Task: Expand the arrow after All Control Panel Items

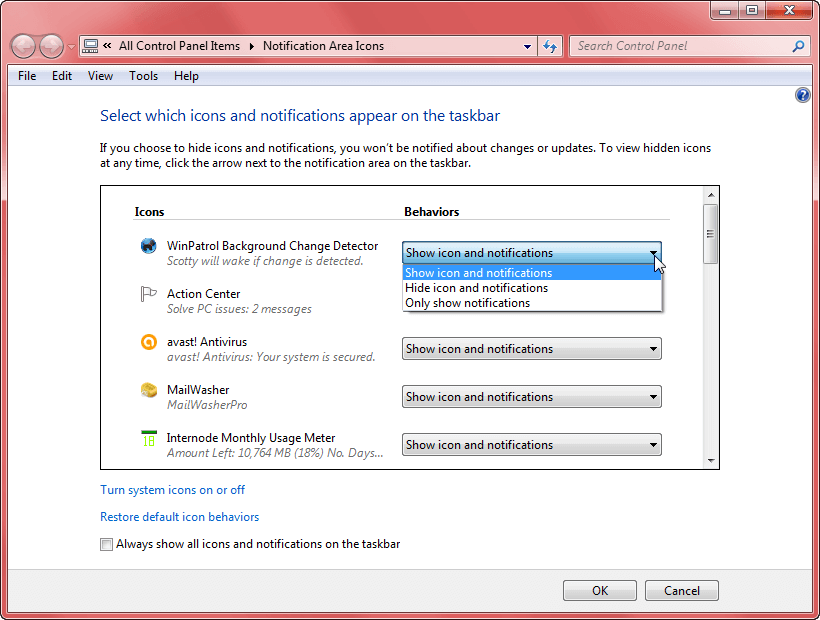Action: coord(252,46)
